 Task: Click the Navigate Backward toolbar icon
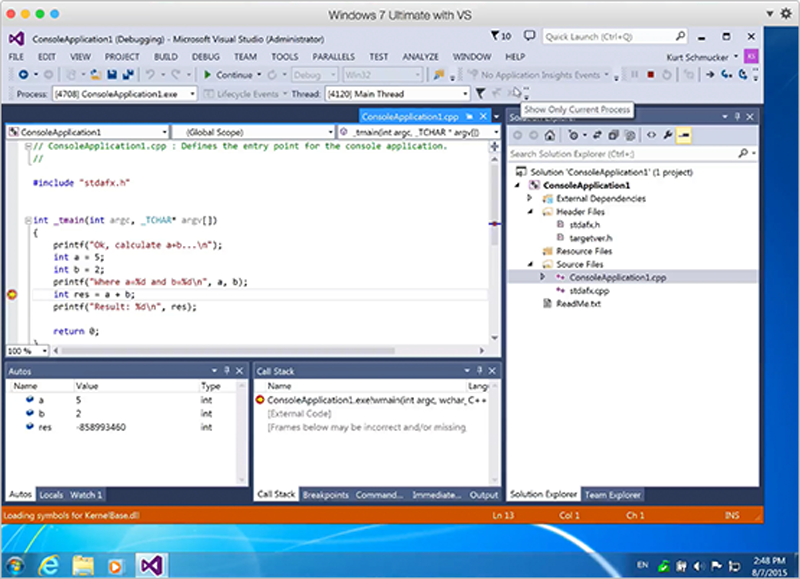[x=23, y=74]
